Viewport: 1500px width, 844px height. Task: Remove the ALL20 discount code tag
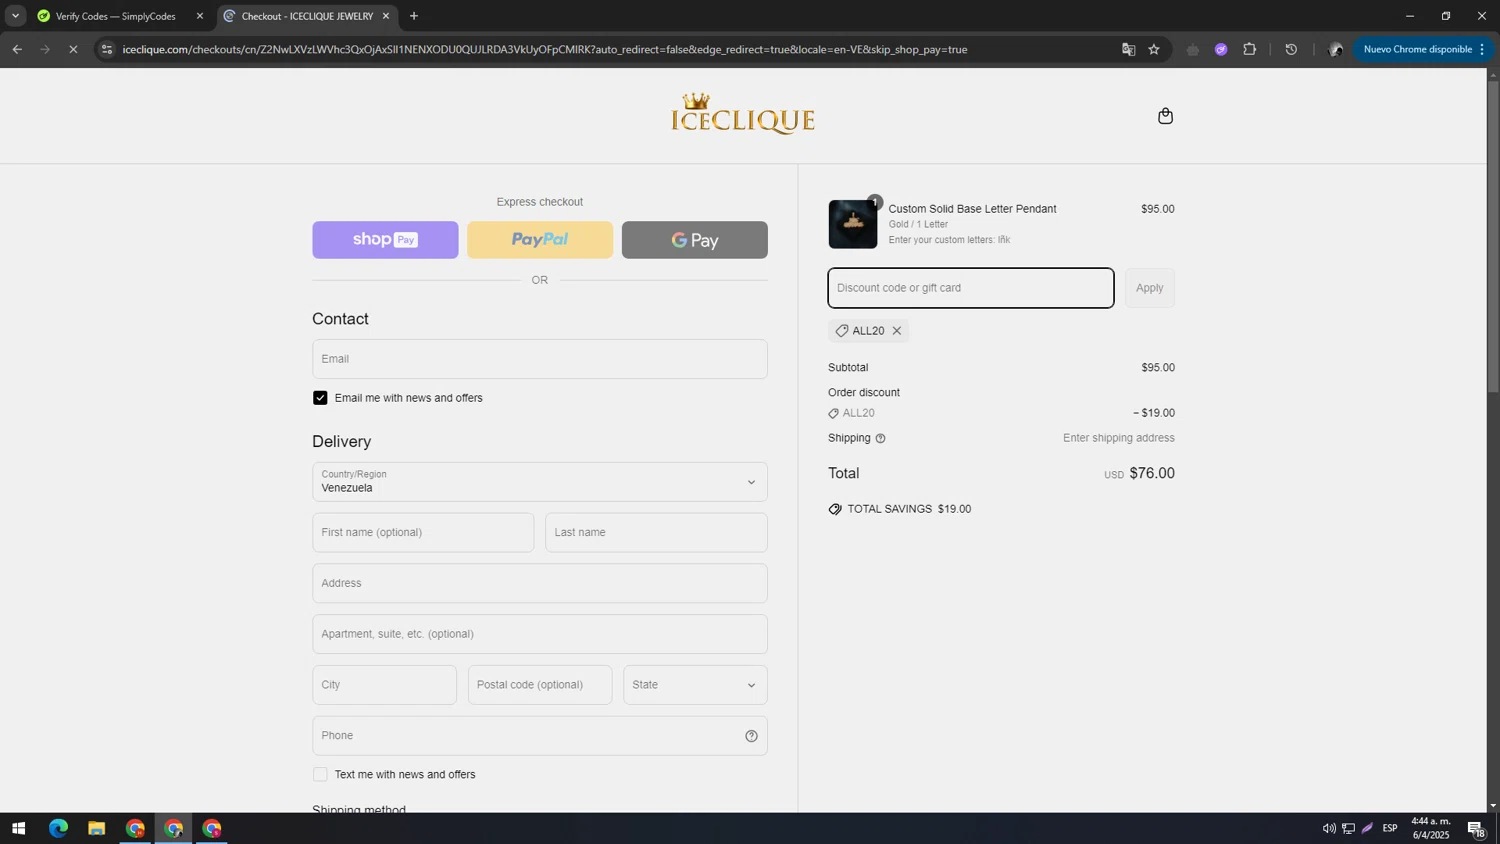click(x=897, y=331)
